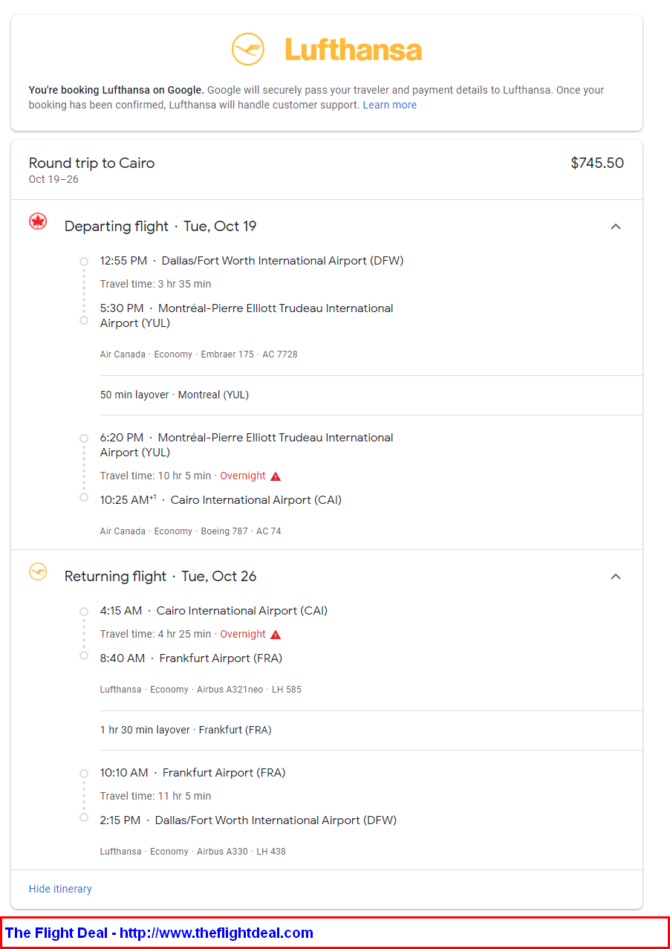670x949 pixels.
Task: Click the Frankfurt departure stop circle at 10:10 AM
Action: [84, 773]
